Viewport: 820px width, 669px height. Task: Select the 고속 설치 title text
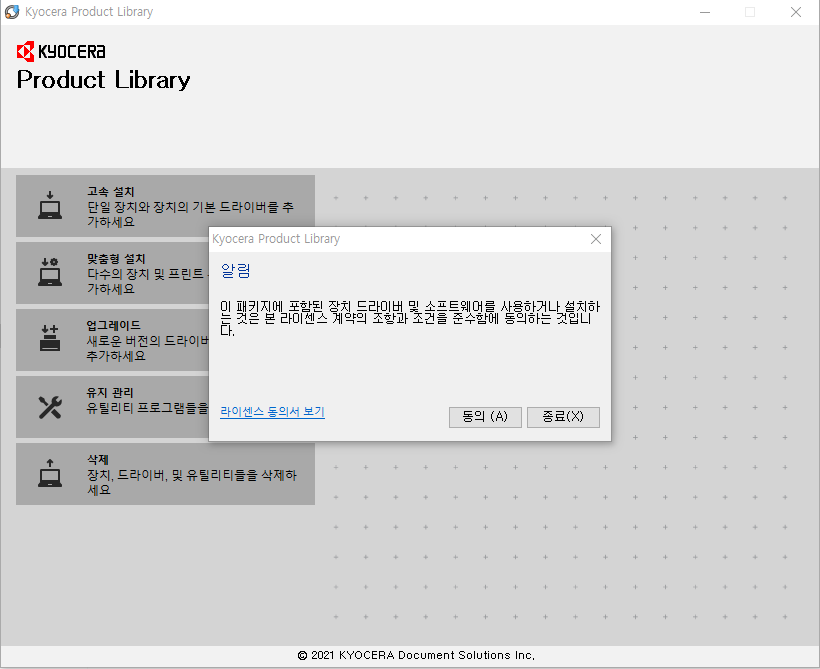click(111, 192)
